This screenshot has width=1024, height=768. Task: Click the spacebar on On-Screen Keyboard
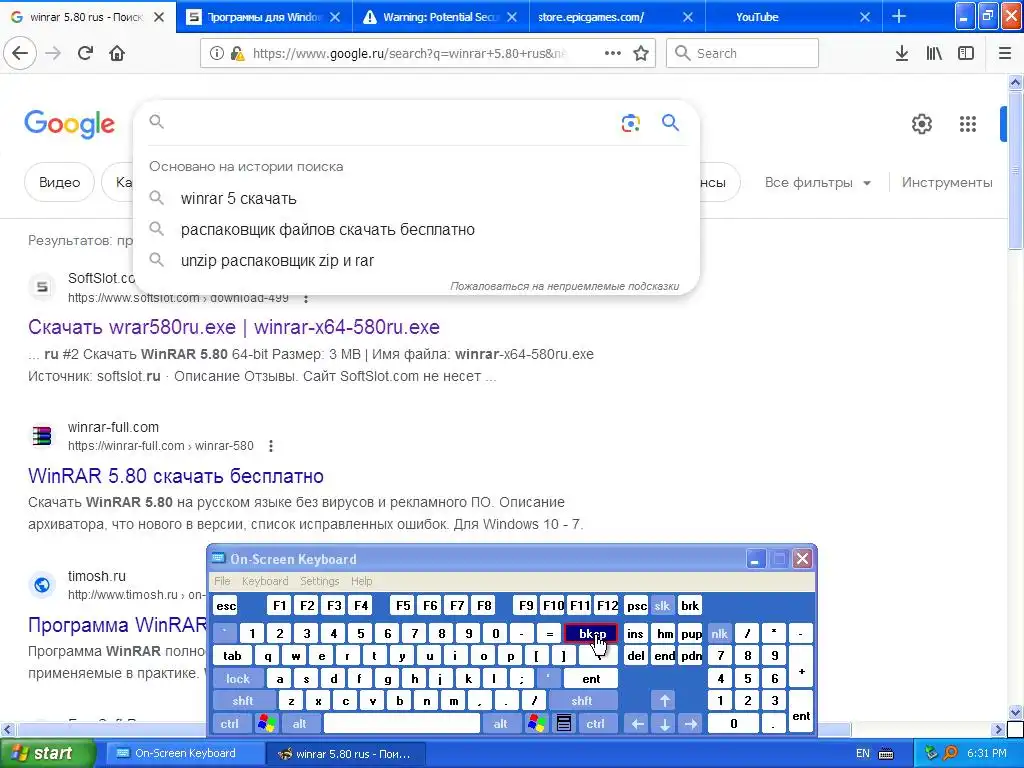pos(402,724)
